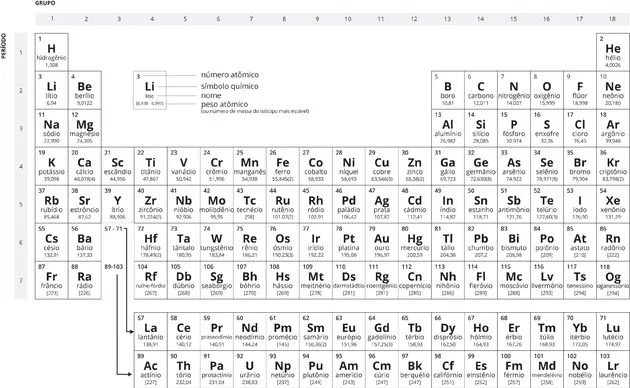Click the Actinium (Ac) actínio cell
The height and width of the screenshot is (388, 630).
coord(151,370)
